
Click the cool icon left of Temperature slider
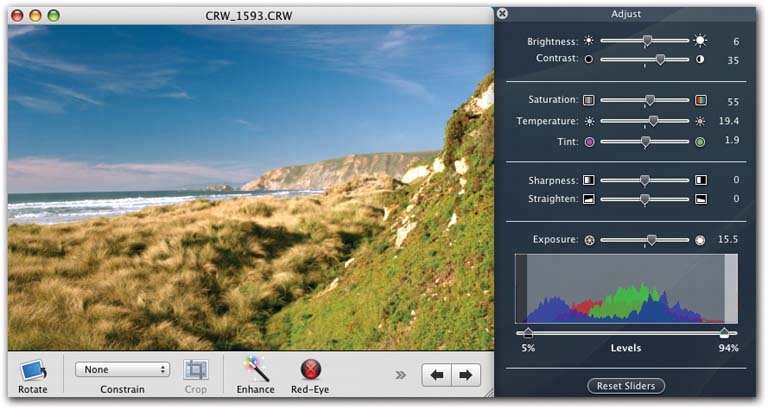pyautogui.click(x=589, y=121)
